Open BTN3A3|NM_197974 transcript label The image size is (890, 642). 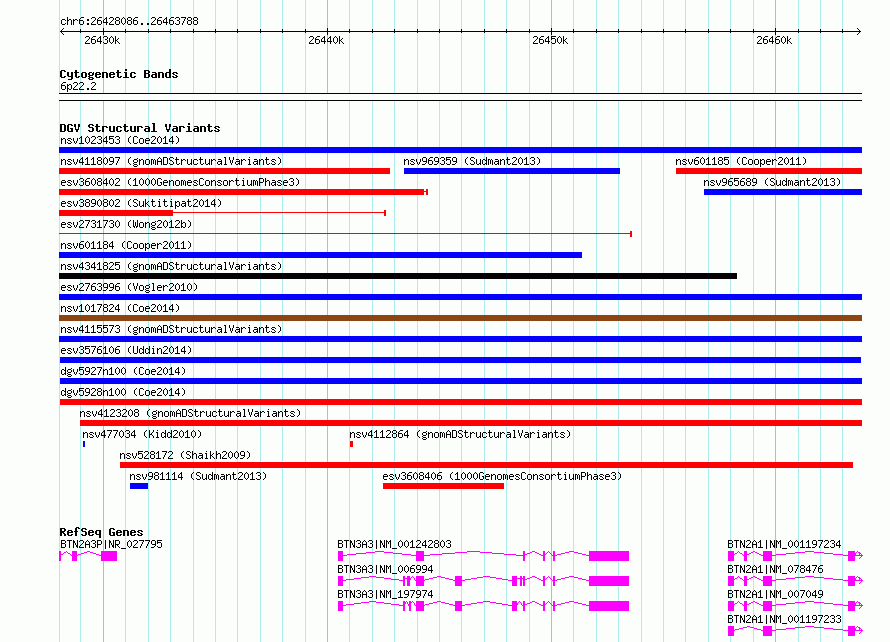pos(385,594)
